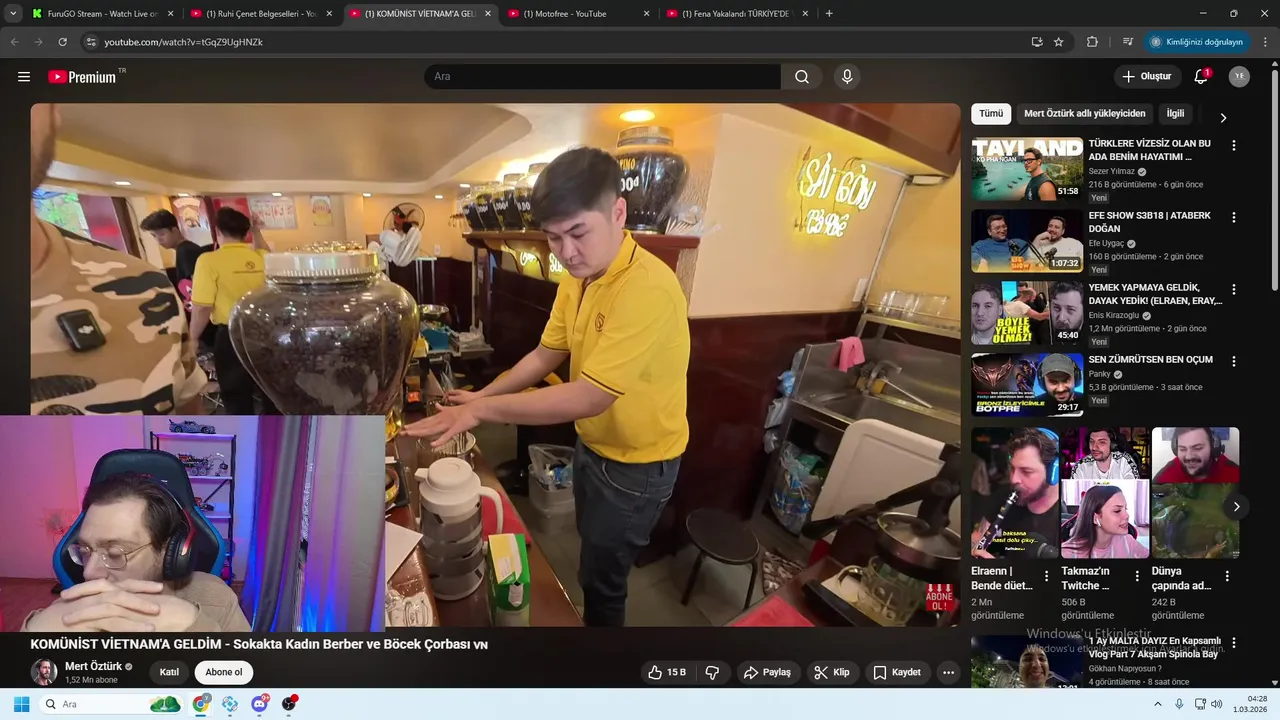The height and width of the screenshot is (720, 1280).
Task: Open Windows Start menu
Action: [21, 704]
